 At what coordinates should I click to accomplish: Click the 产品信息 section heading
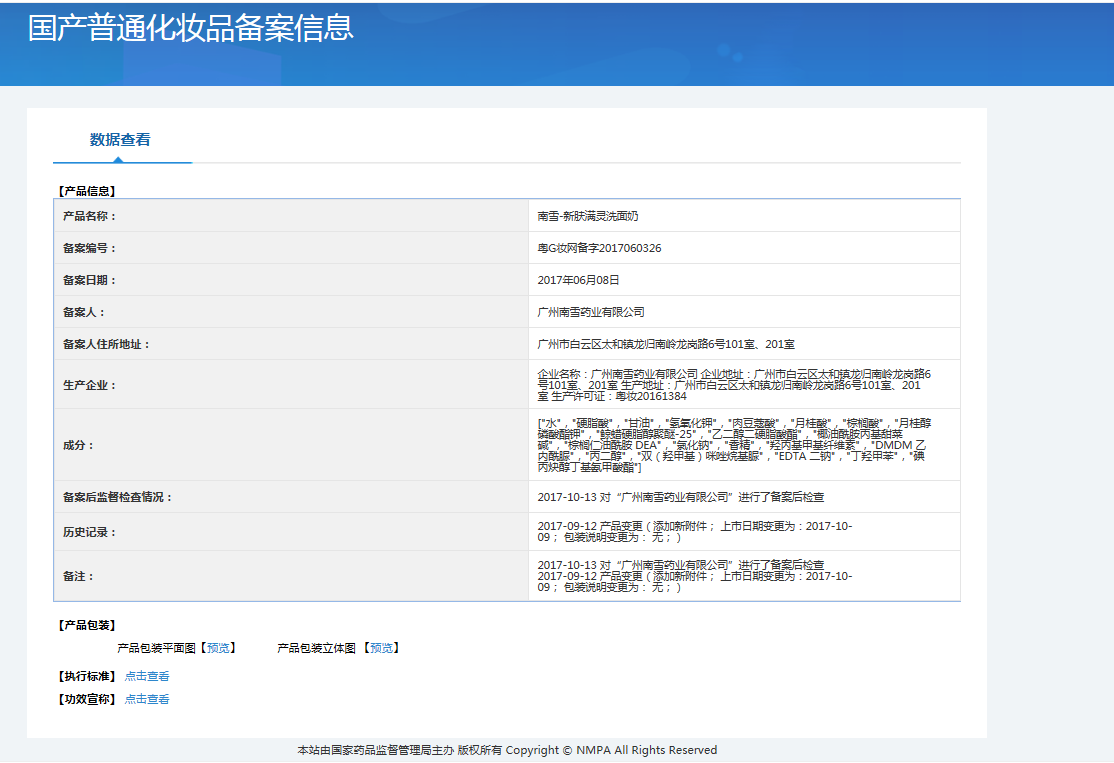click(x=87, y=191)
